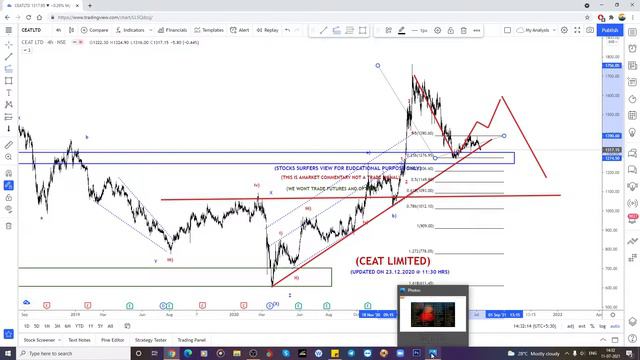Select the trend line tool in left sidebar

pos(9,57)
